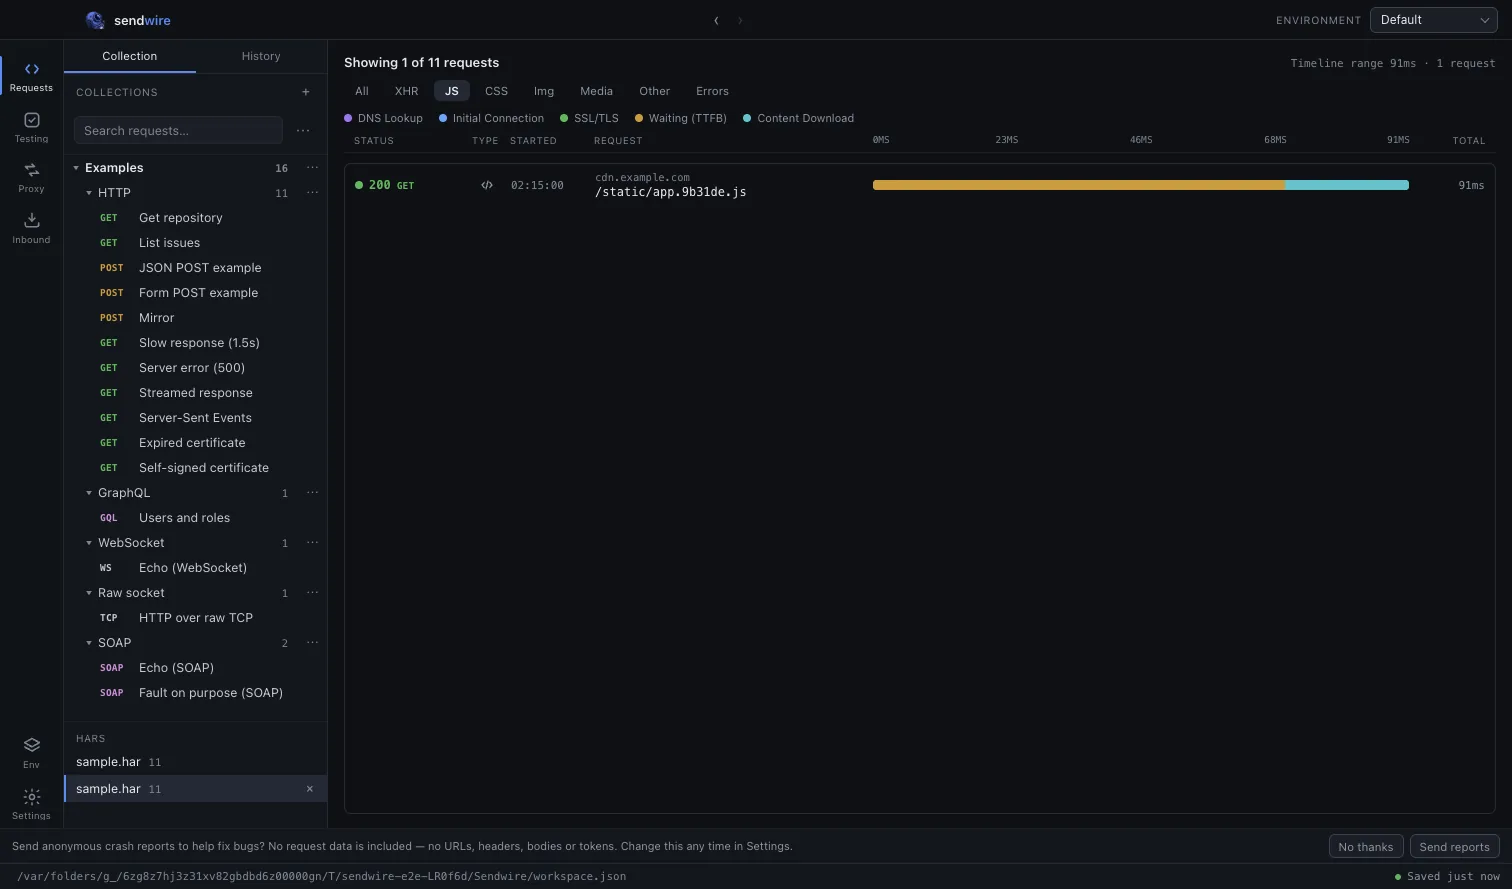1512x889 pixels.
Task: Open the Testing sidebar section
Action: click(x=31, y=127)
